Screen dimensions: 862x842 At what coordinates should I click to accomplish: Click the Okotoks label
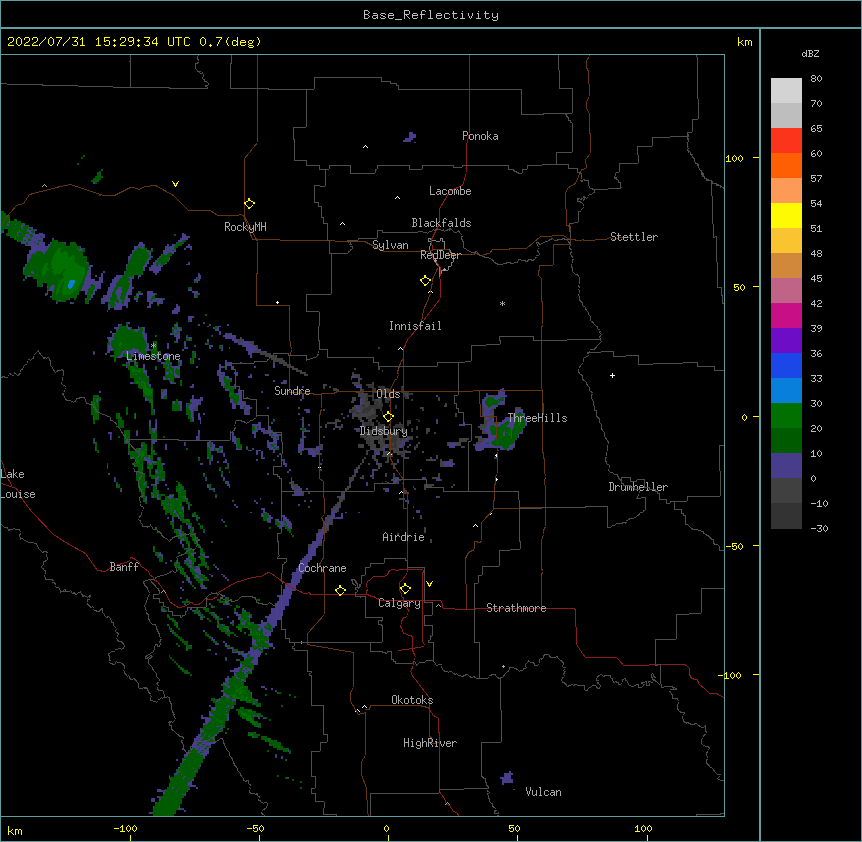point(412,700)
